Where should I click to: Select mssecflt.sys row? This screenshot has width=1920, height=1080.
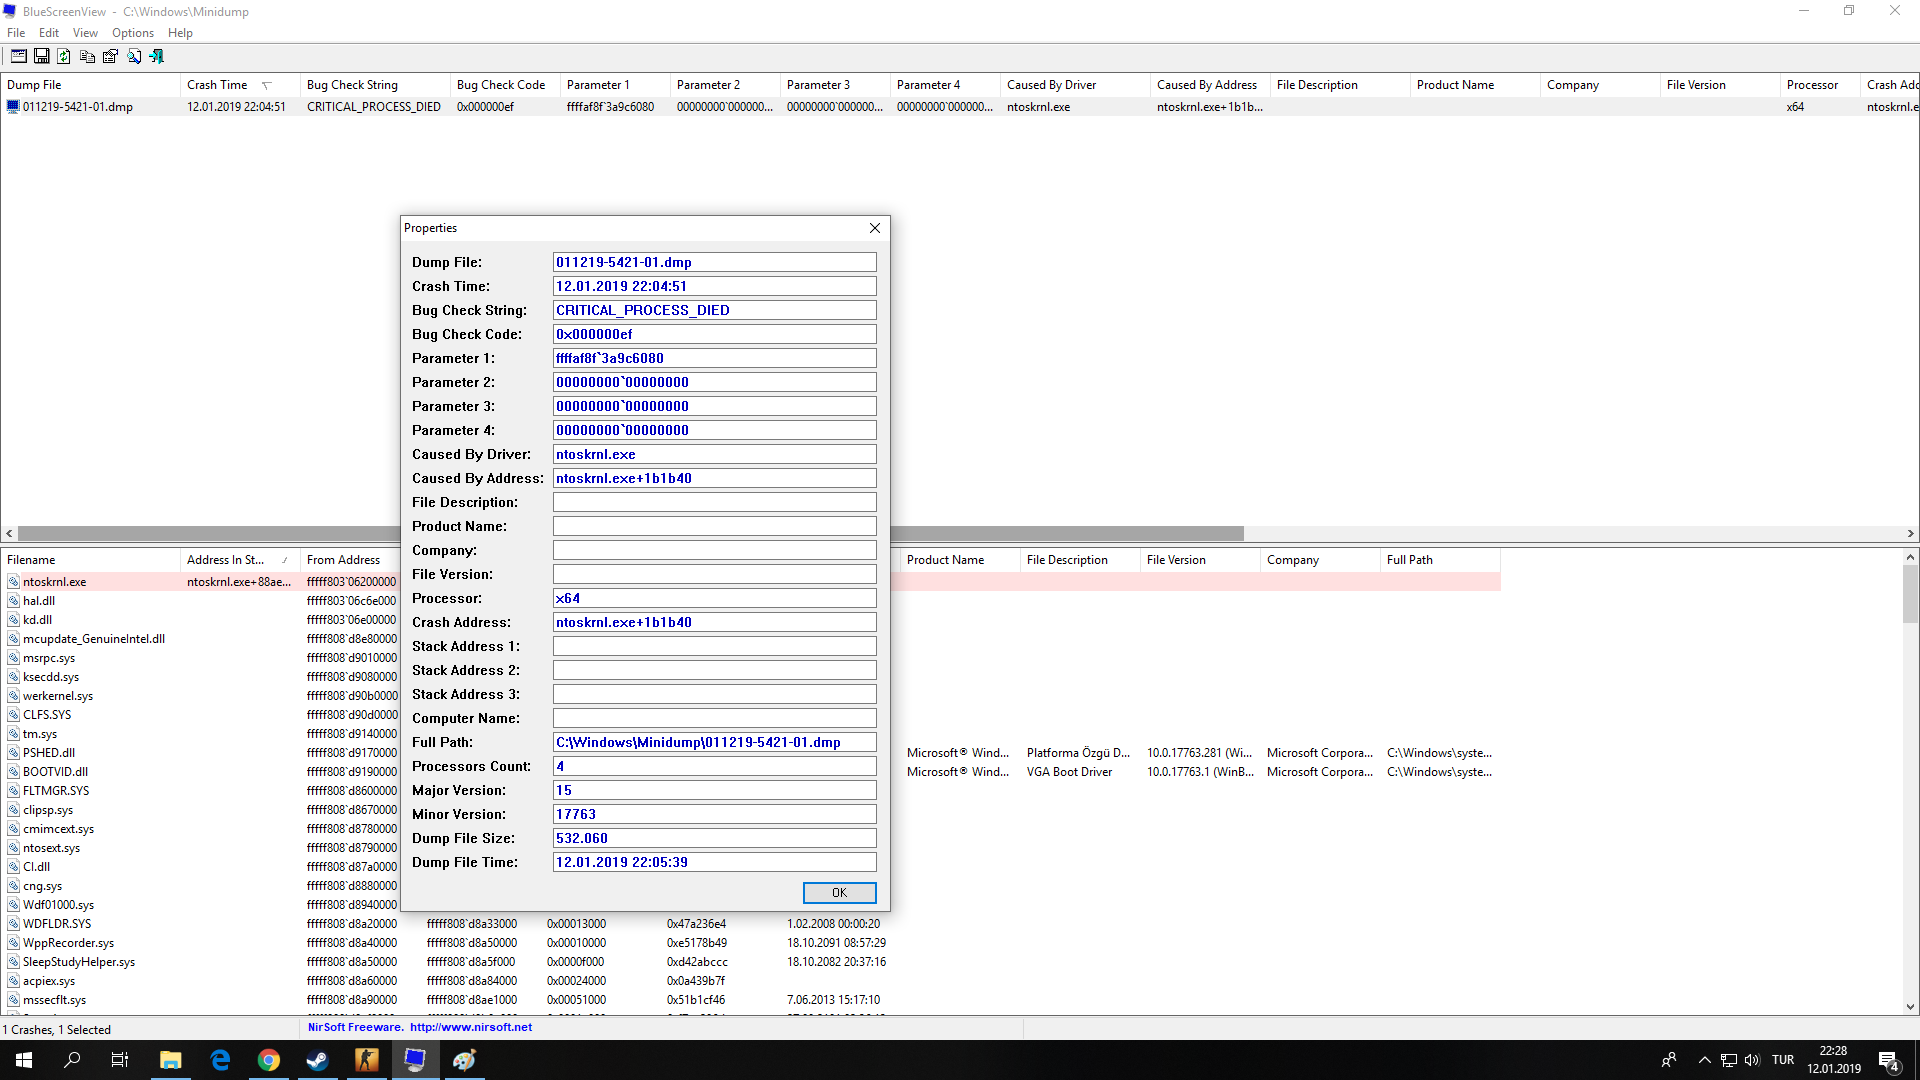tap(55, 1000)
